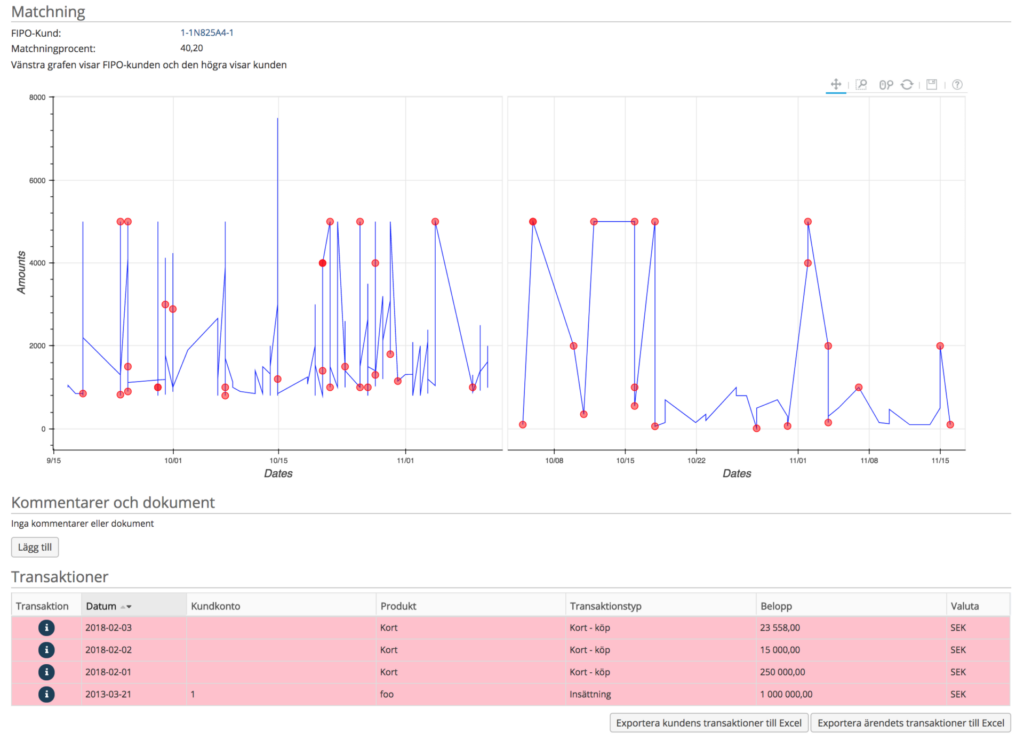The height and width of the screenshot is (741, 1024).
Task: Select the 23 558,00 amount cell
Action: (851, 627)
